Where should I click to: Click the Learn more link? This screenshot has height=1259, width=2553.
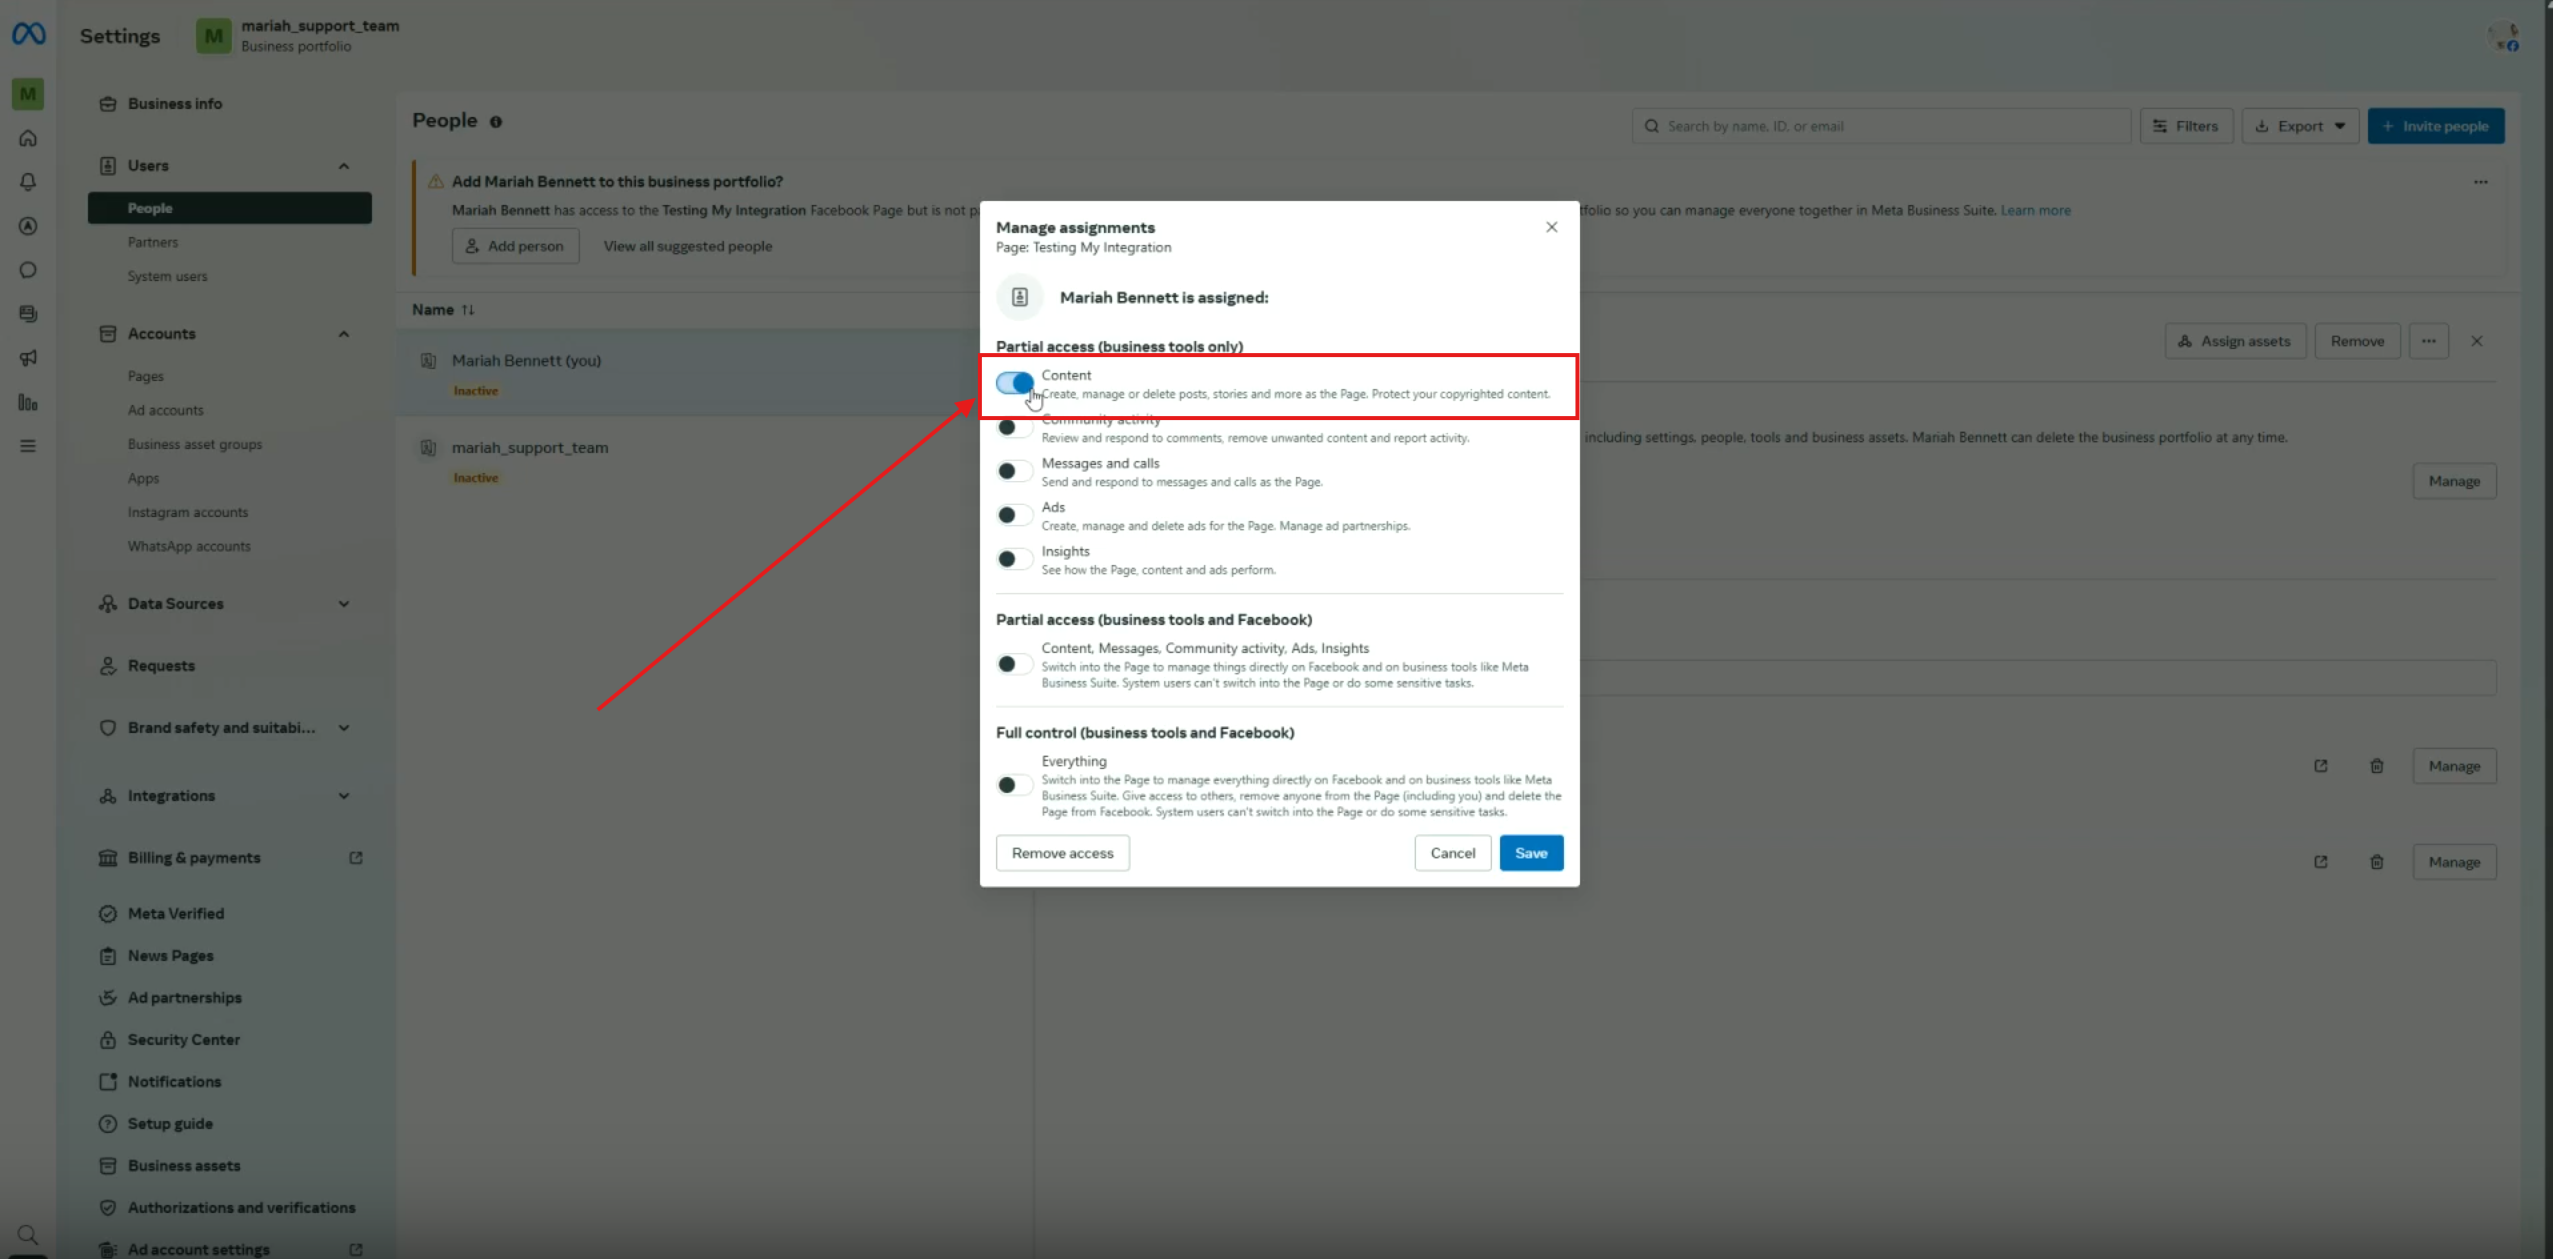point(2035,210)
